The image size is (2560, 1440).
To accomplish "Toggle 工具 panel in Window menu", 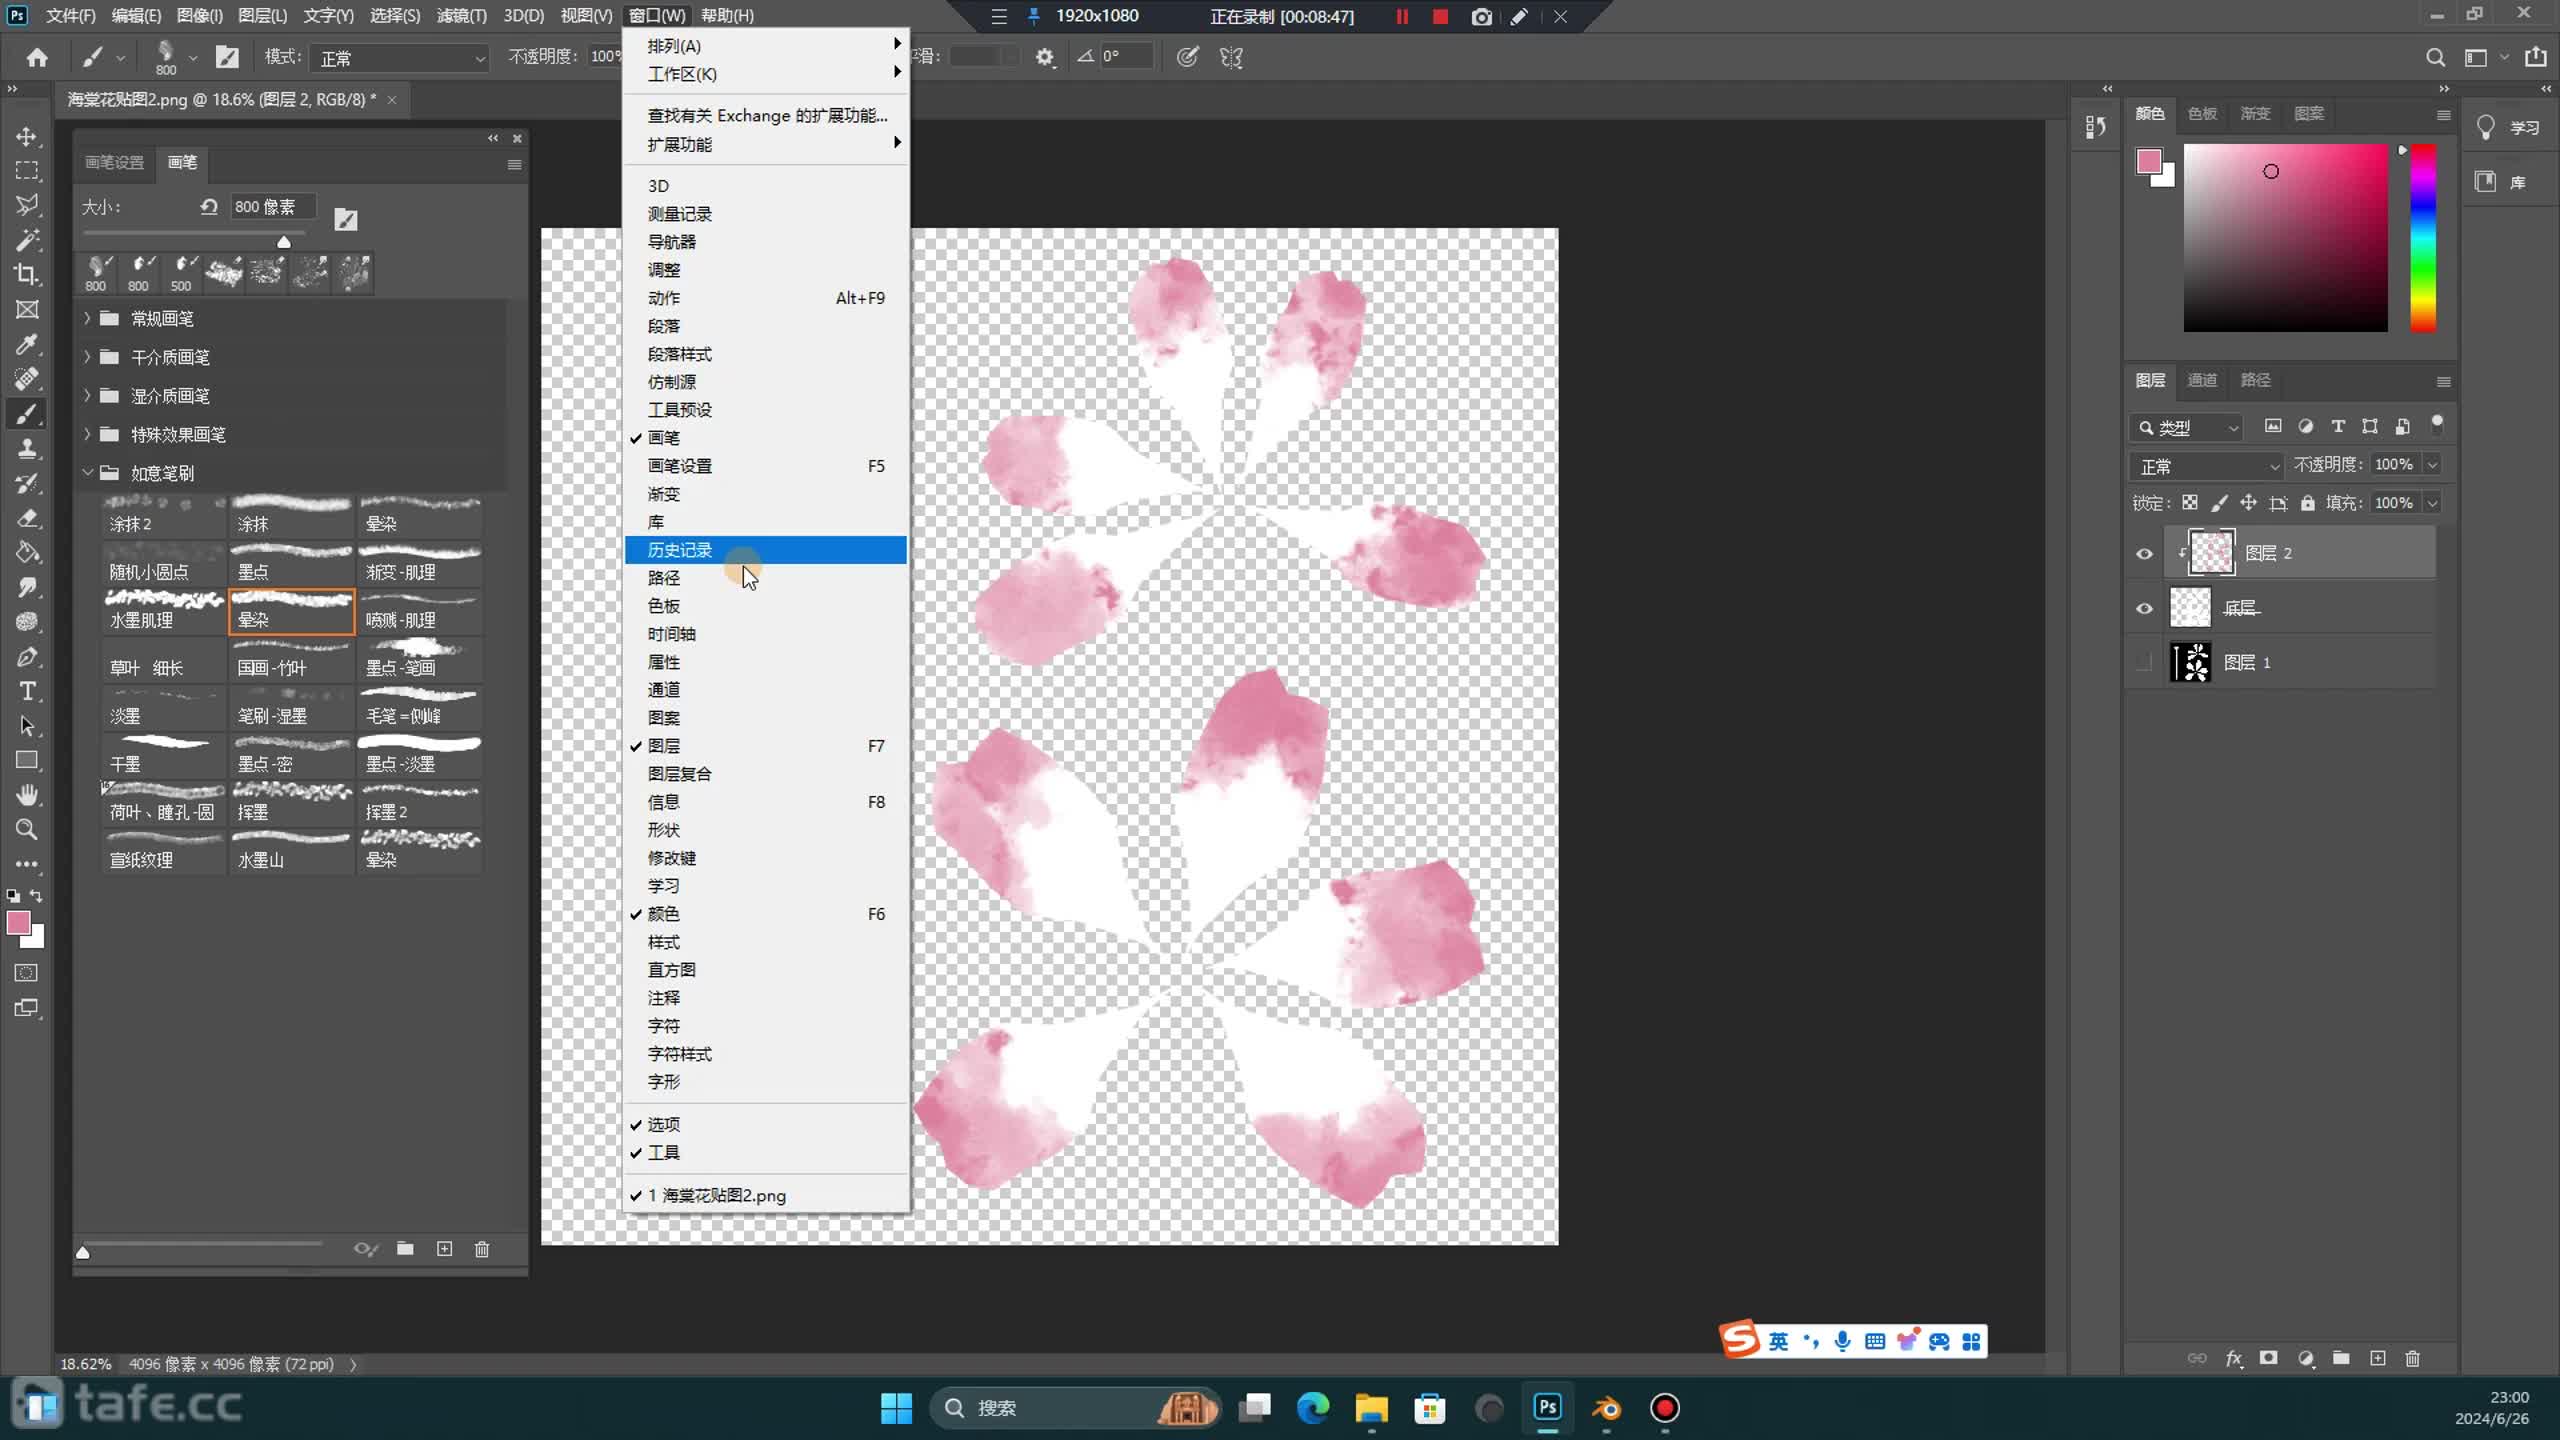I will [766, 1152].
